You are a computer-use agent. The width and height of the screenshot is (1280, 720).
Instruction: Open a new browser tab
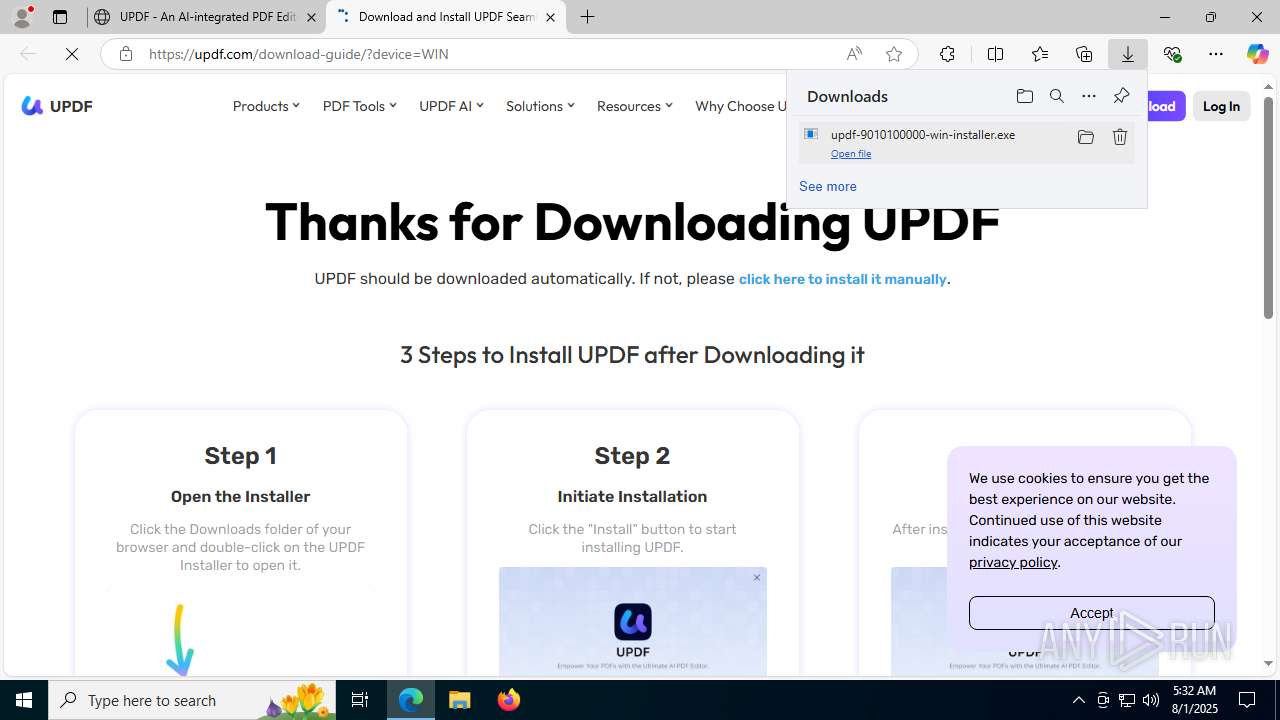click(588, 17)
